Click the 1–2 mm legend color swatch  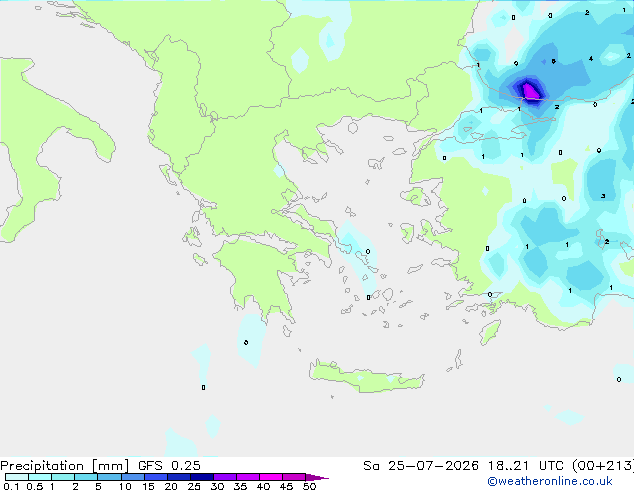click(x=63, y=477)
